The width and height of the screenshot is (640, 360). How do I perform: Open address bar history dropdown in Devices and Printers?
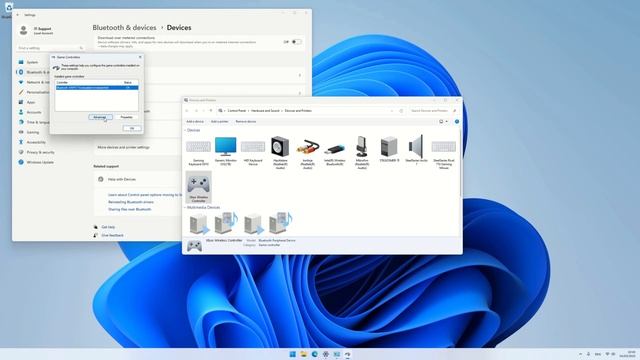pyautogui.click(x=392, y=111)
